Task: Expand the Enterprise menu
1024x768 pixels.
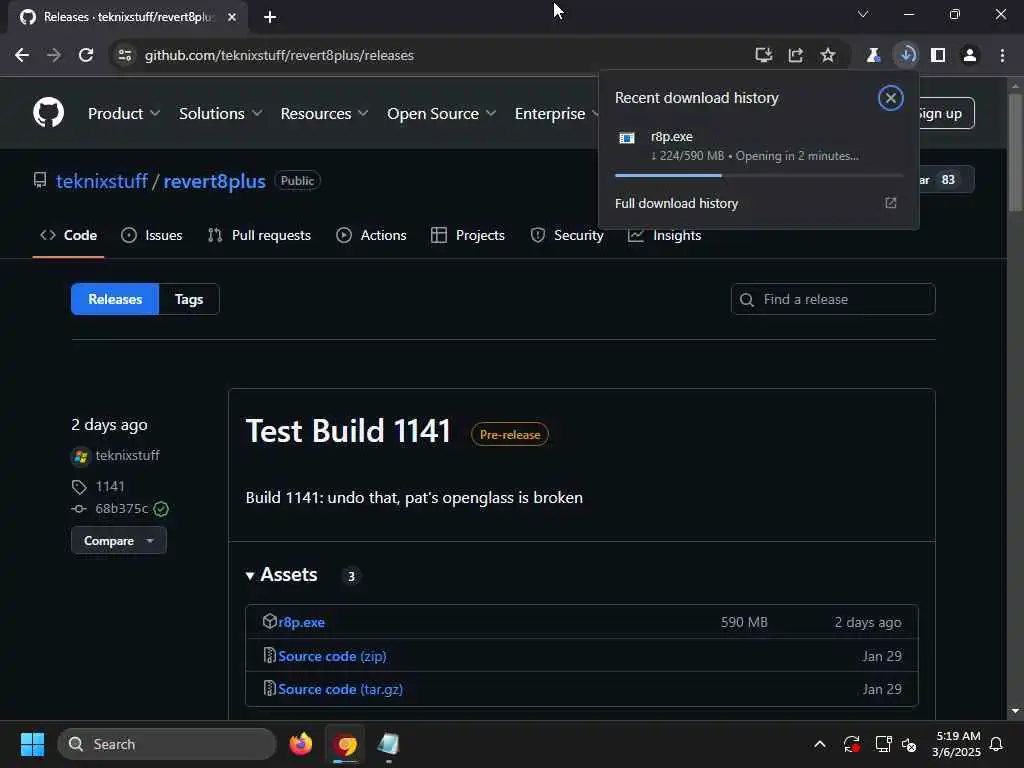Action: coord(556,114)
